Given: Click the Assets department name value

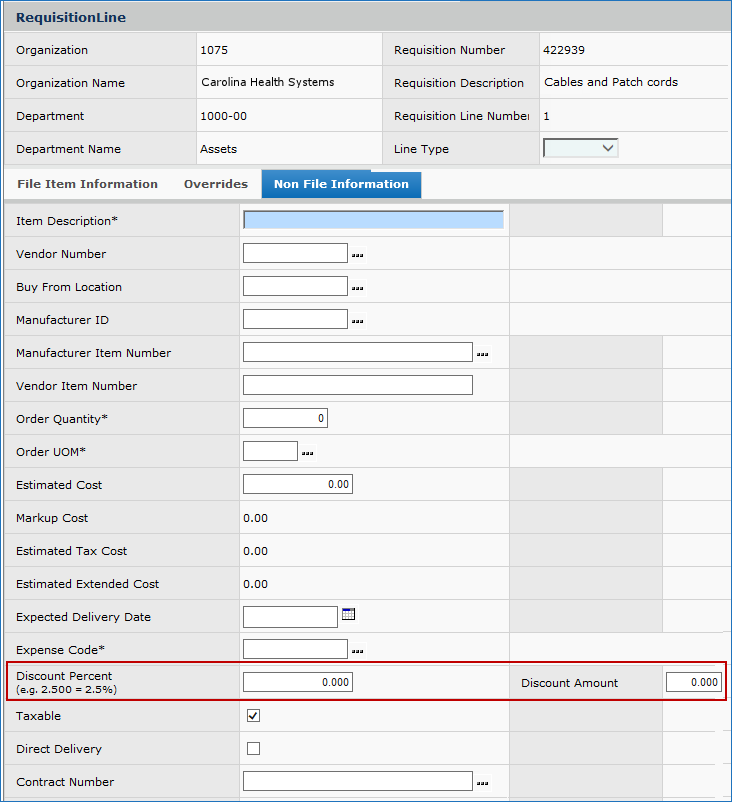Looking at the screenshot, I should click(218, 149).
